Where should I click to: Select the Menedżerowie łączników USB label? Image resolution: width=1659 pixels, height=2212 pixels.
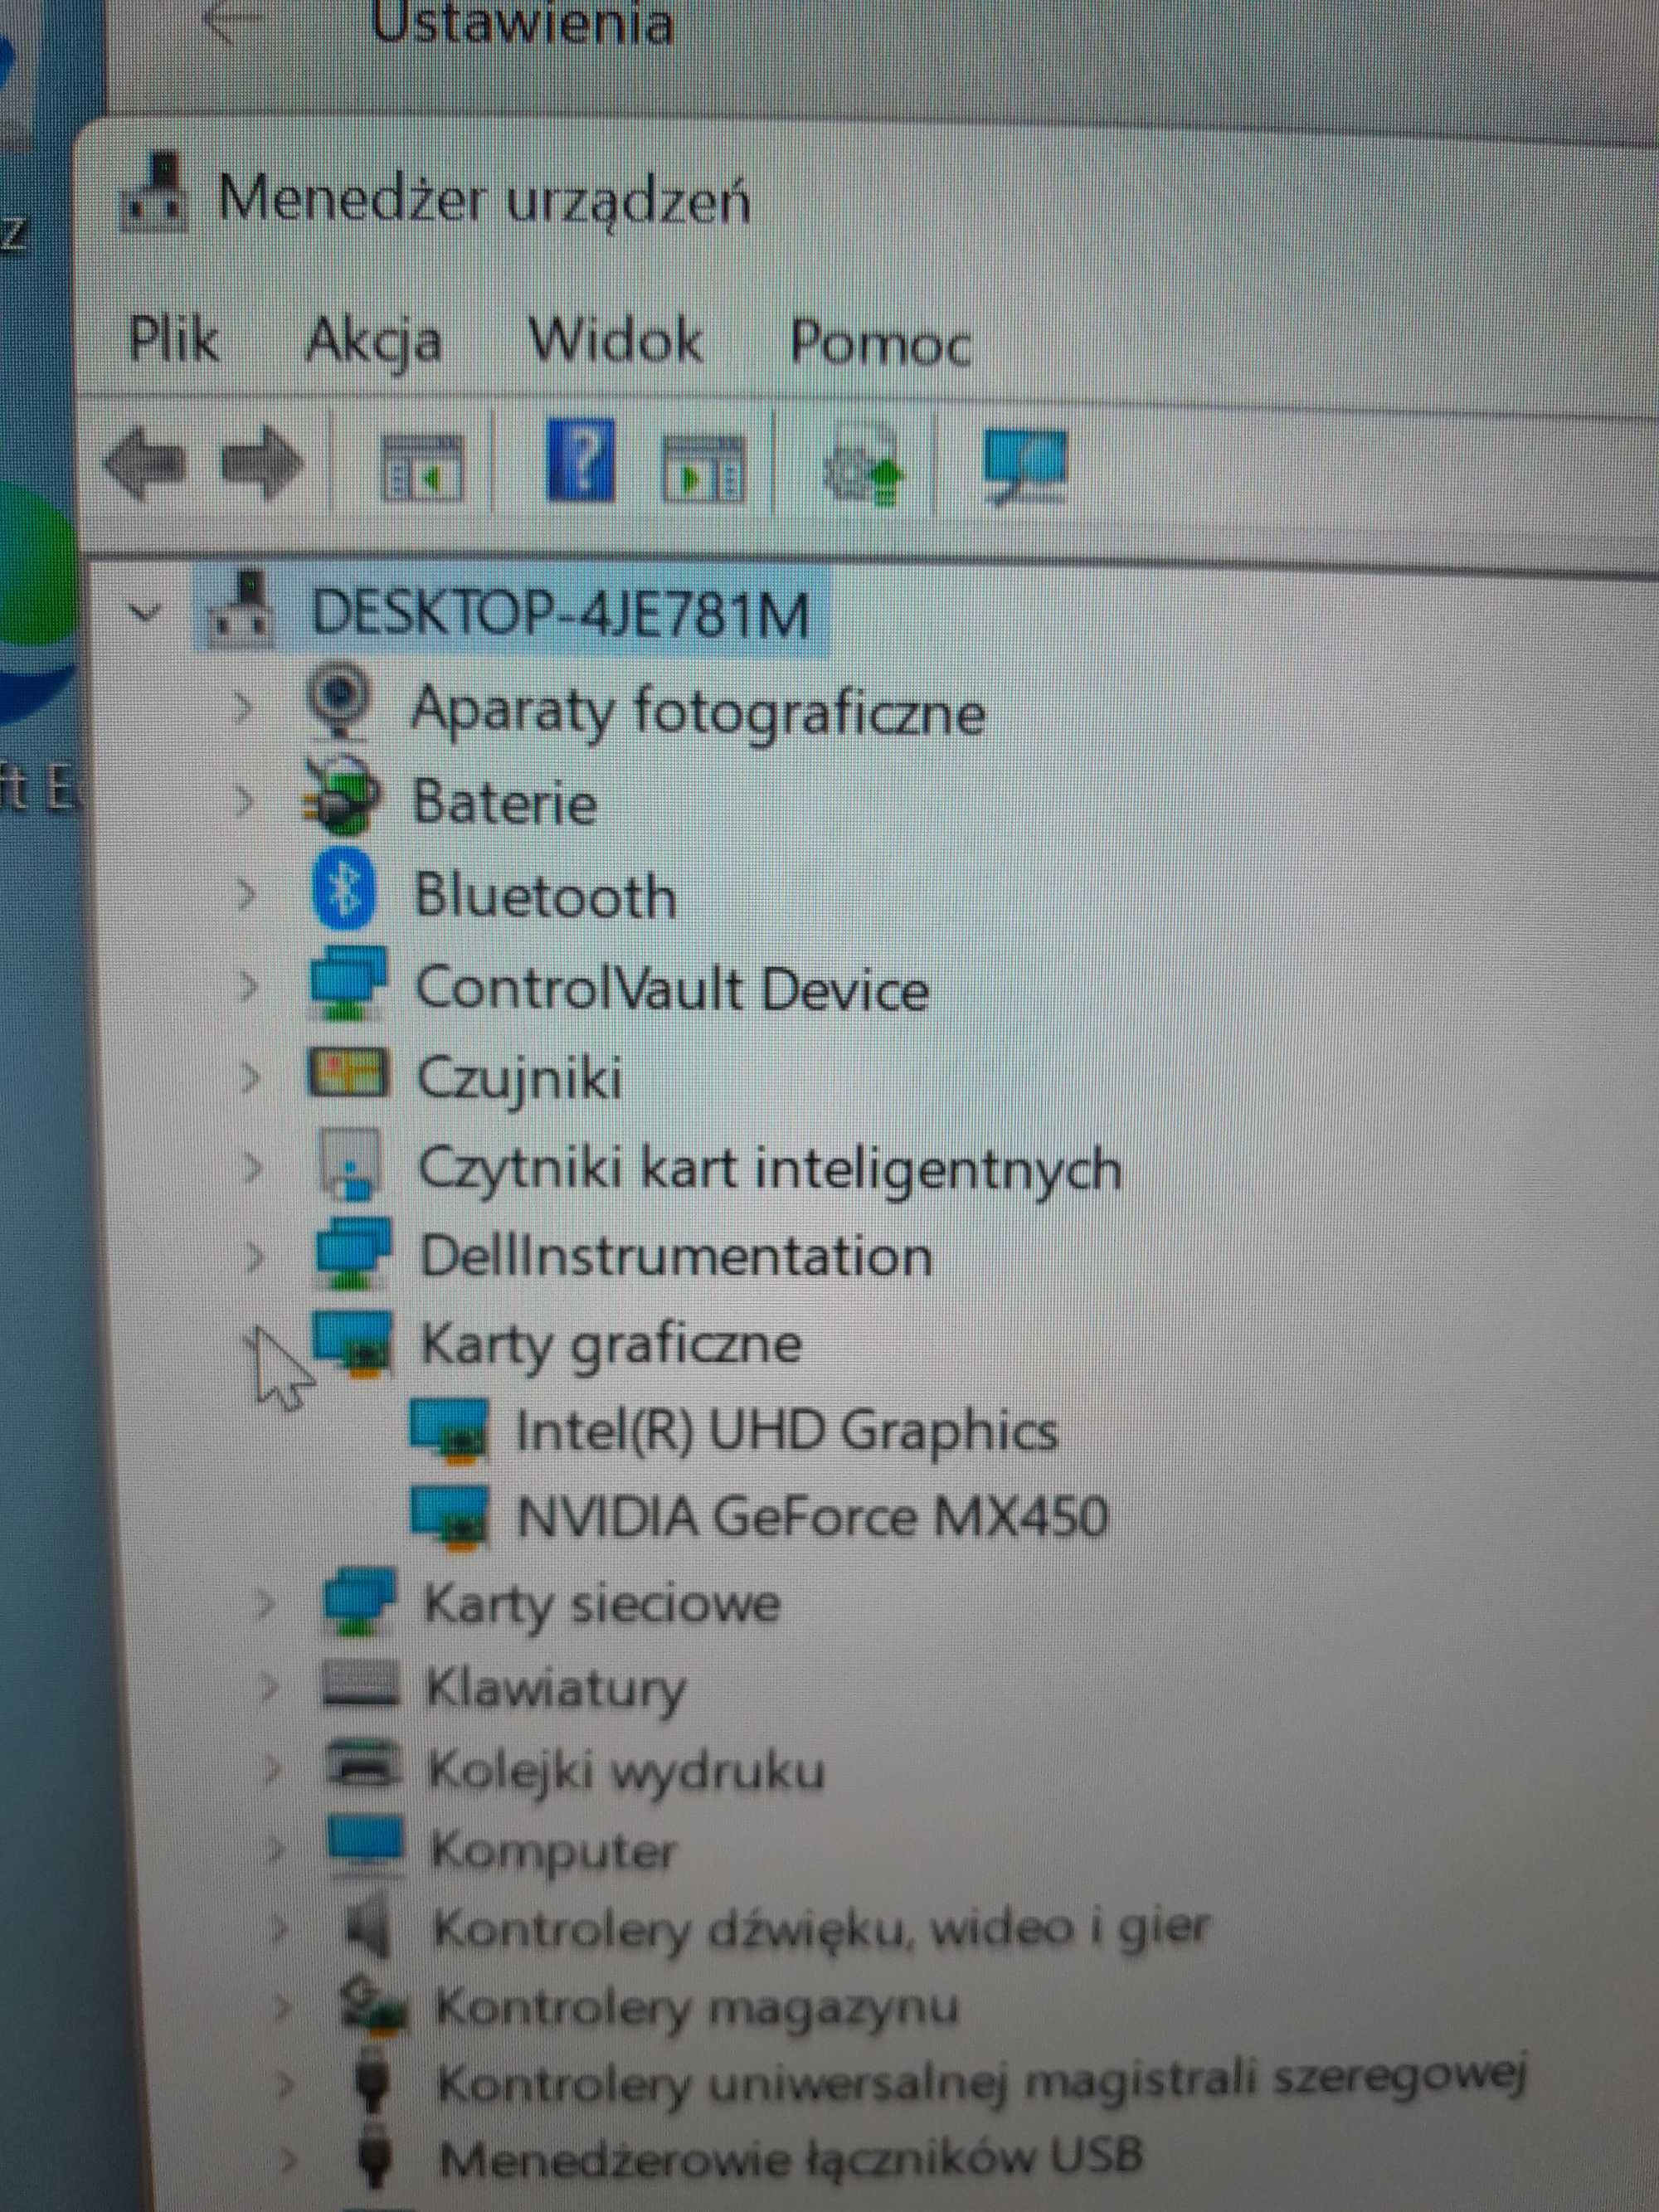pyautogui.click(x=790, y=2158)
